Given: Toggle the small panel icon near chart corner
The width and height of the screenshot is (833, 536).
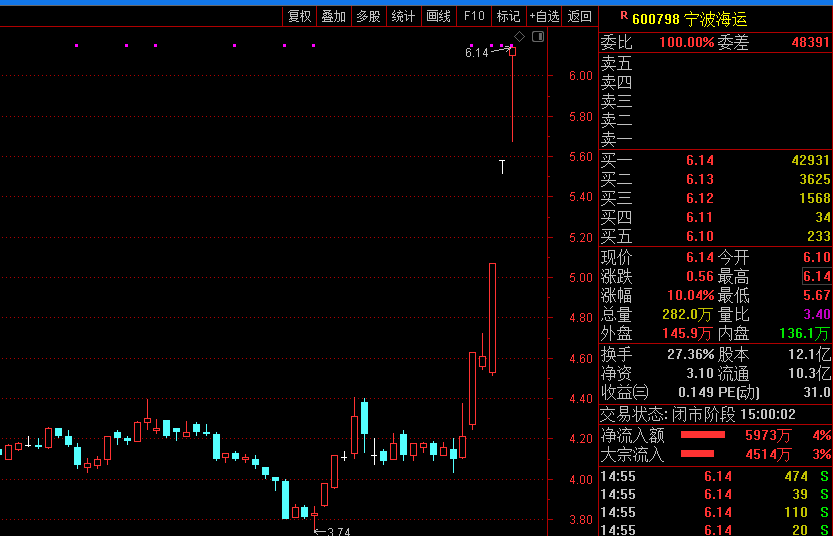Looking at the screenshot, I should click(x=538, y=37).
